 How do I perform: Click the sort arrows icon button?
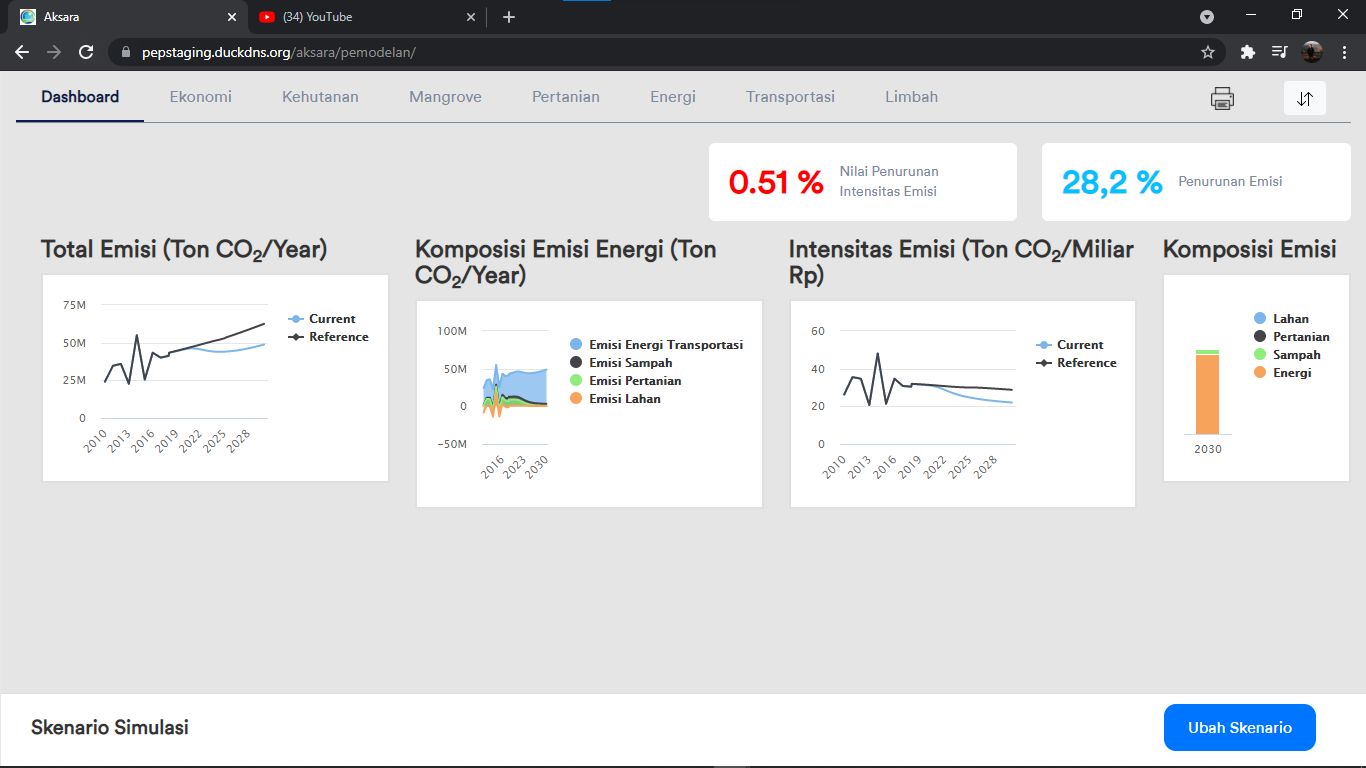coord(1305,98)
